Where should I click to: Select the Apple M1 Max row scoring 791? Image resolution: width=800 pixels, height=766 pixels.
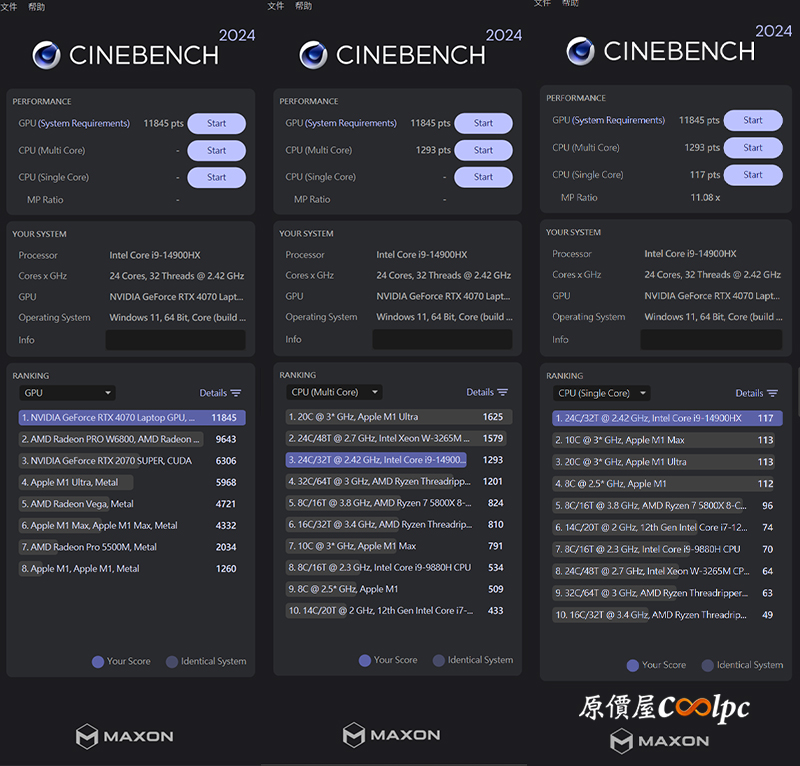pyautogui.click(x=399, y=546)
